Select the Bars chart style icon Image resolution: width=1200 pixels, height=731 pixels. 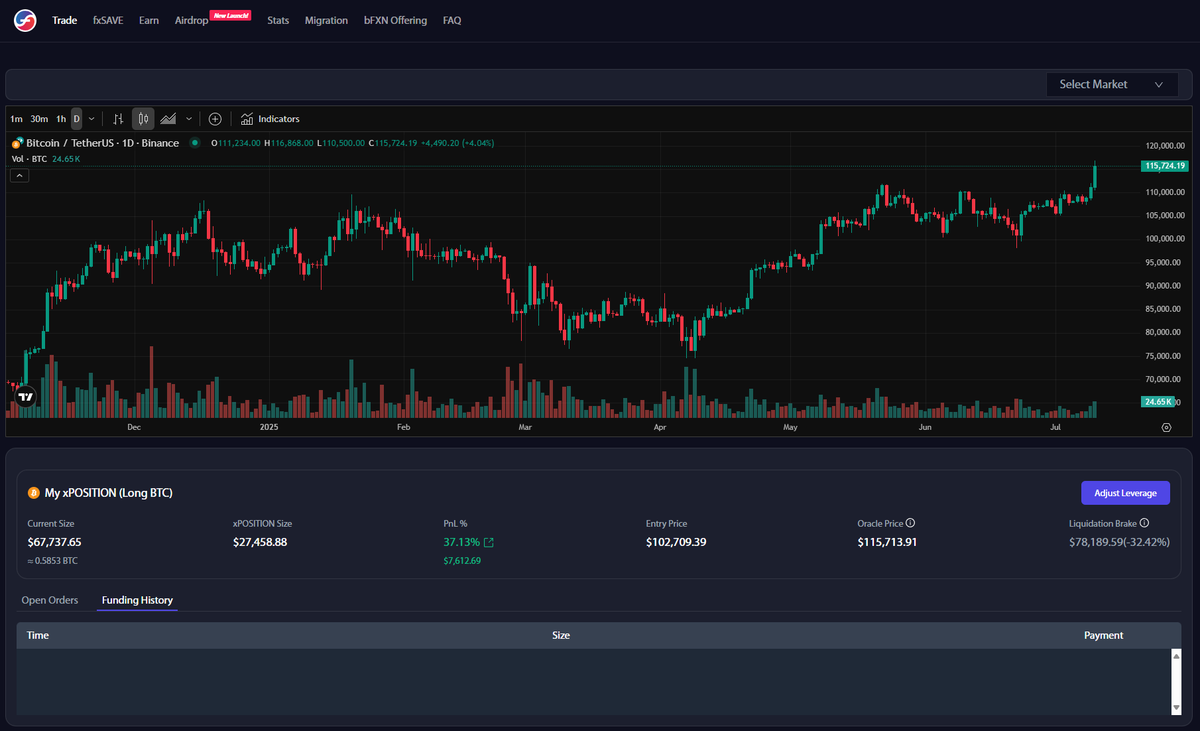point(118,119)
